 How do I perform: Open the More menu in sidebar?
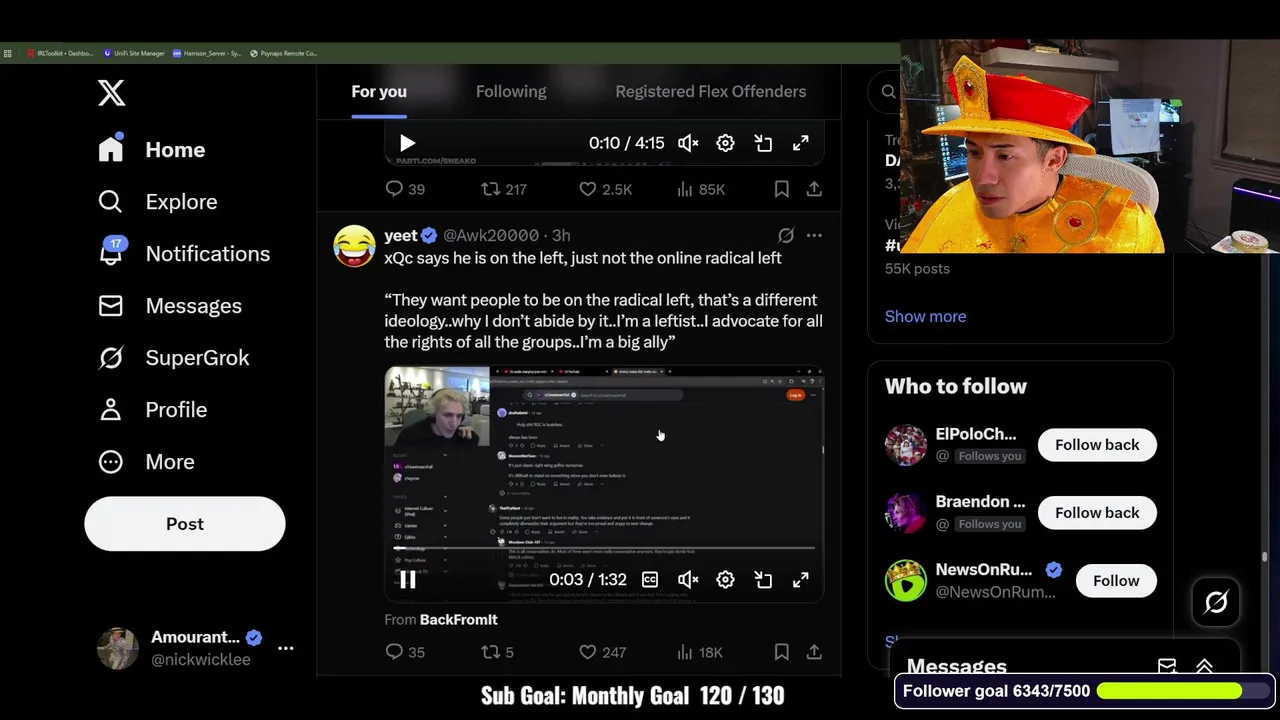pyautogui.click(x=147, y=461)
